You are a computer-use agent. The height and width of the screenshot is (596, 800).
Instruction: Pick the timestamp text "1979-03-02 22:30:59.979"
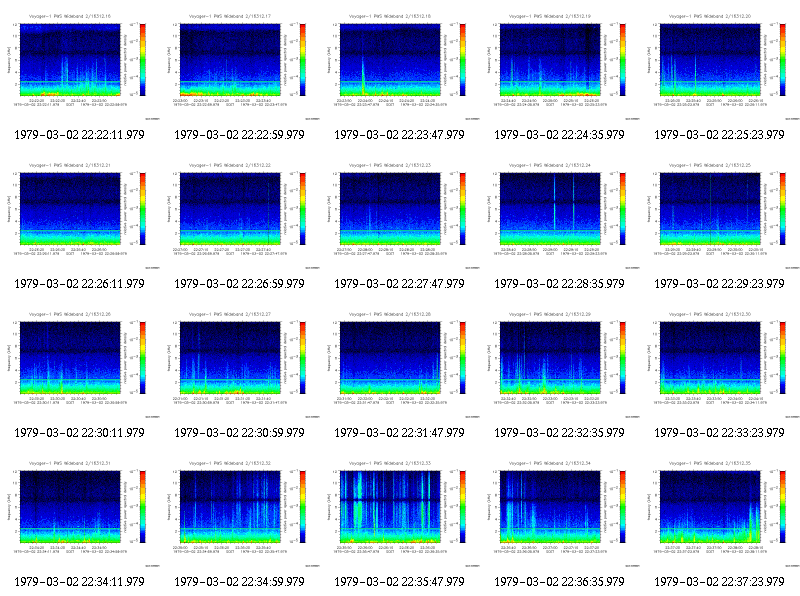click(239, 433)
